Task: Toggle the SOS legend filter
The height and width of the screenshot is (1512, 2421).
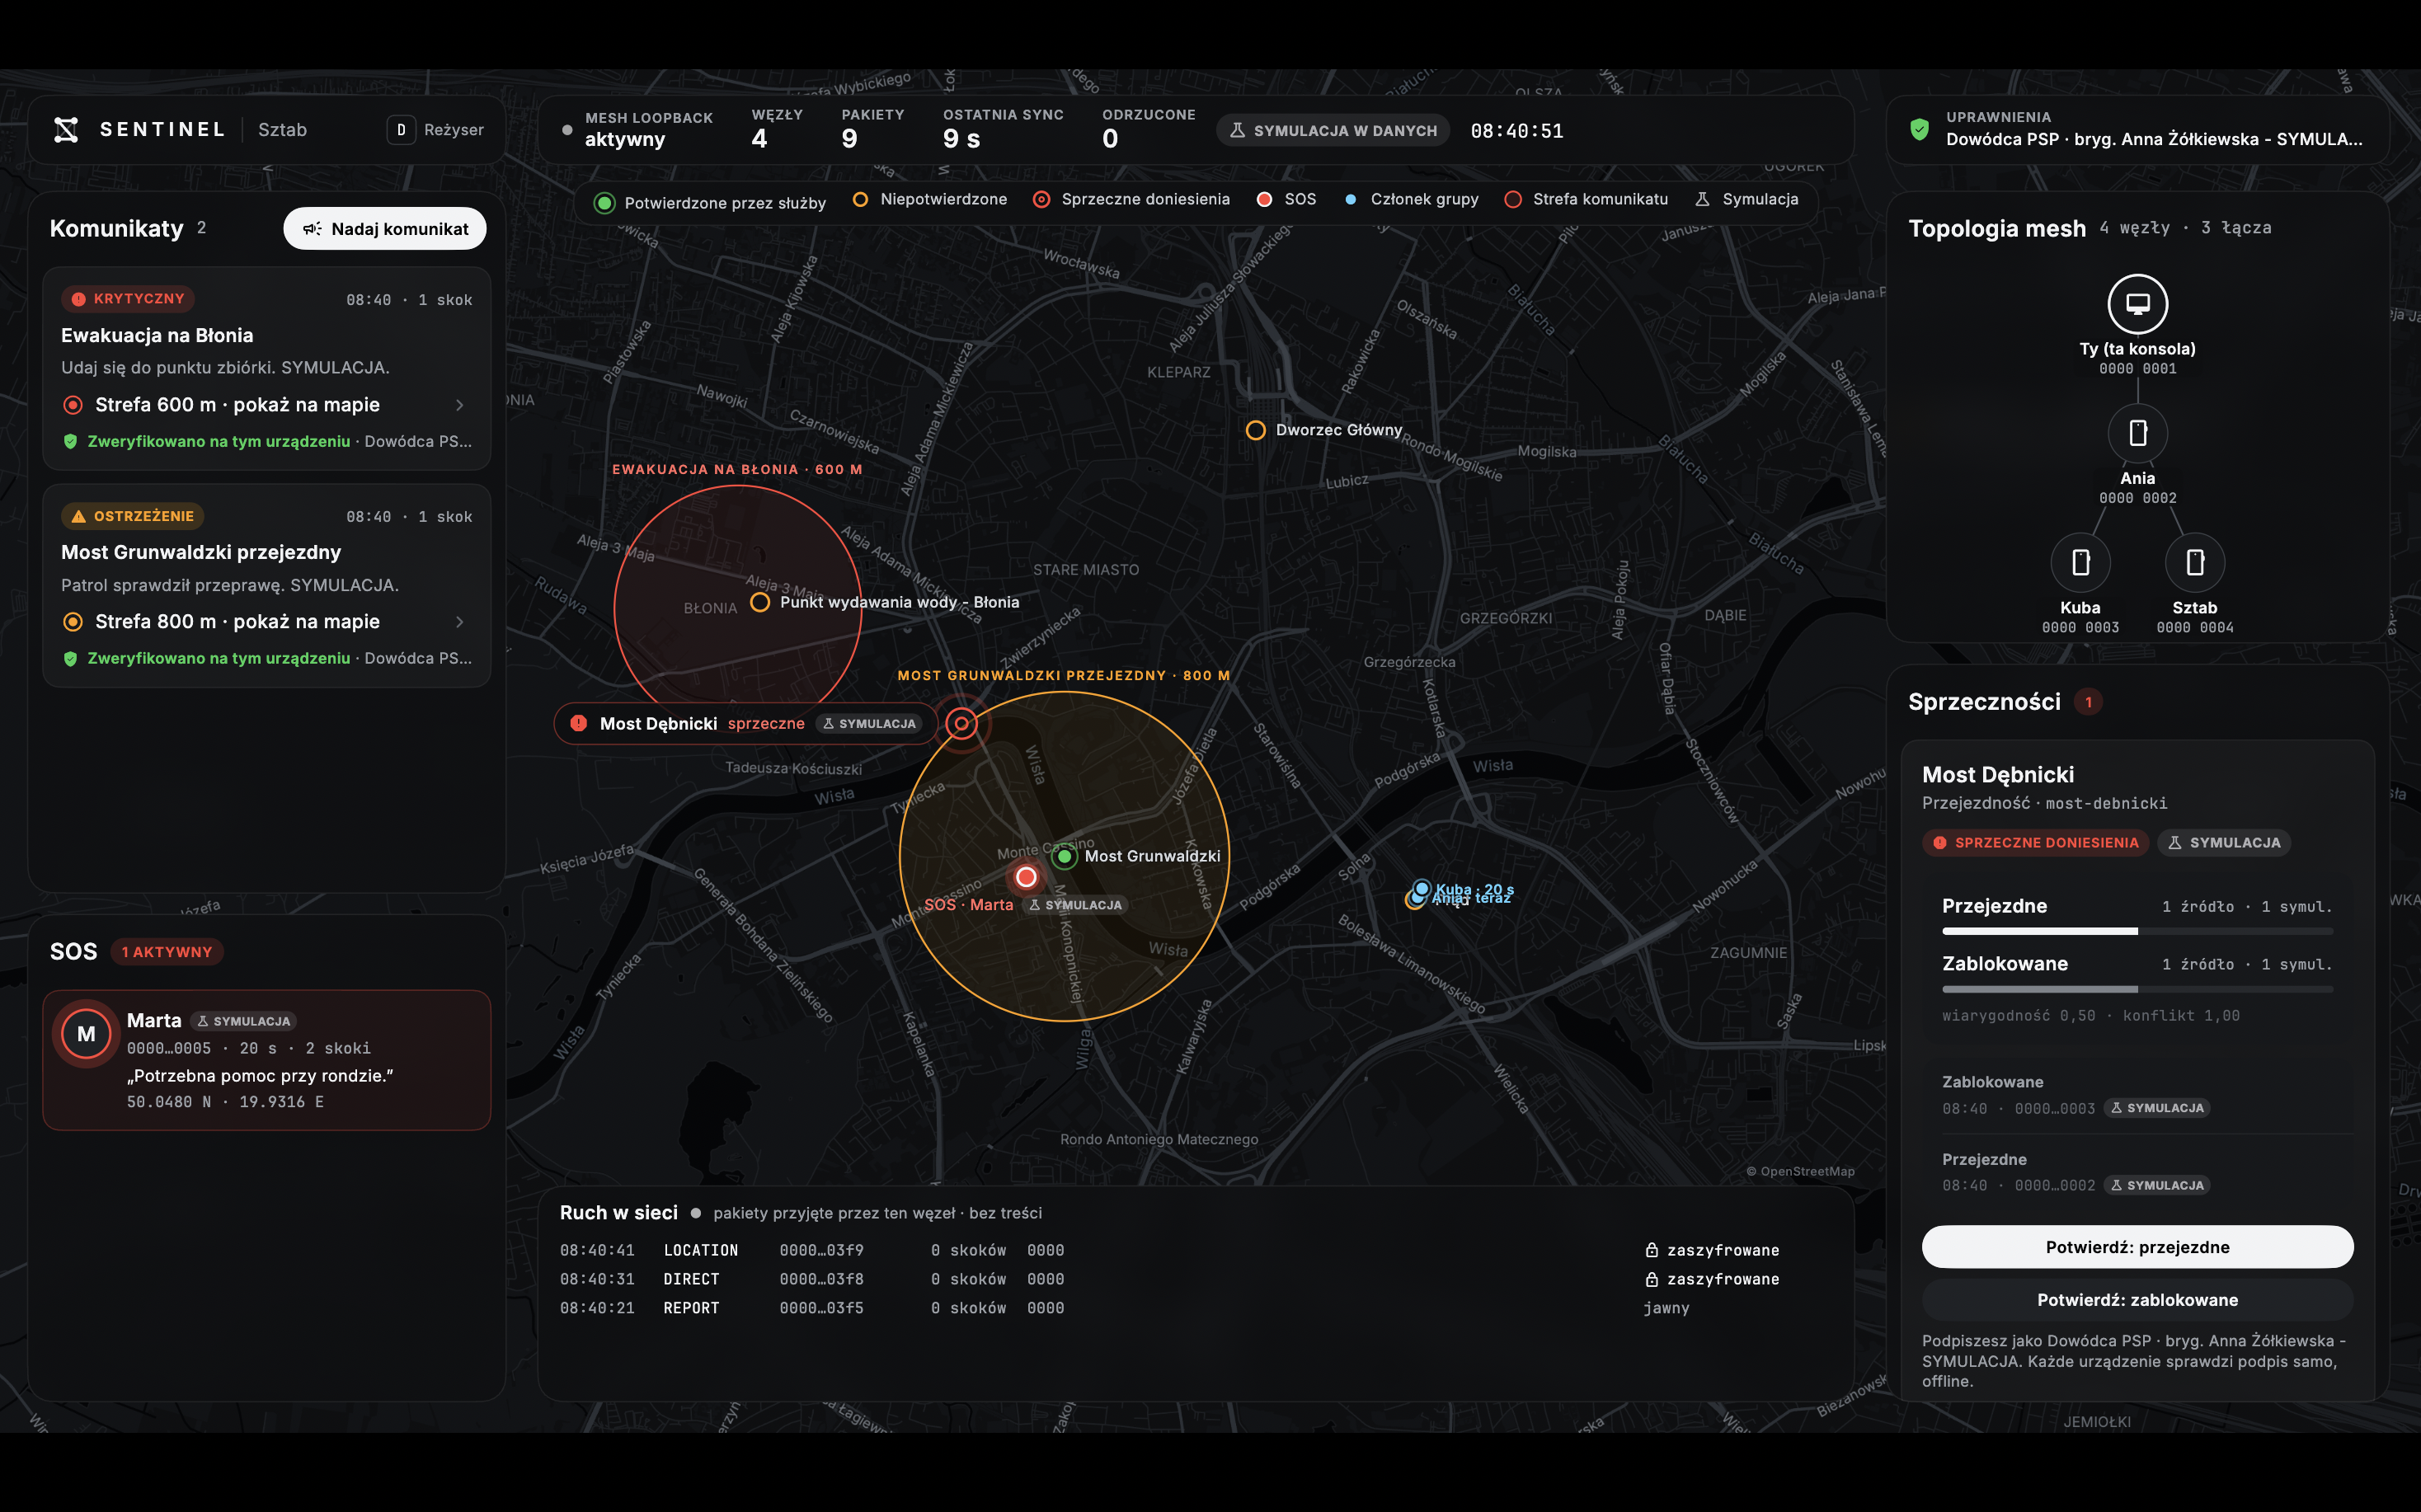Action: click(x=1286, y=199)
